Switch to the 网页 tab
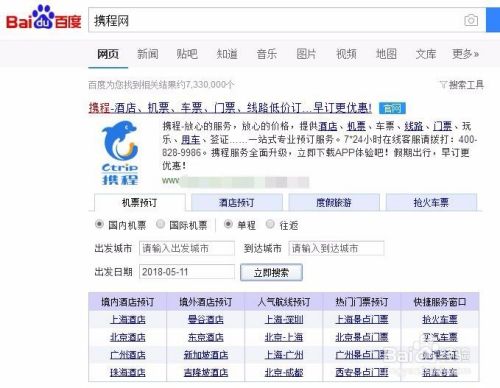Viewport: 500px width, 388px height. point(108,54)
